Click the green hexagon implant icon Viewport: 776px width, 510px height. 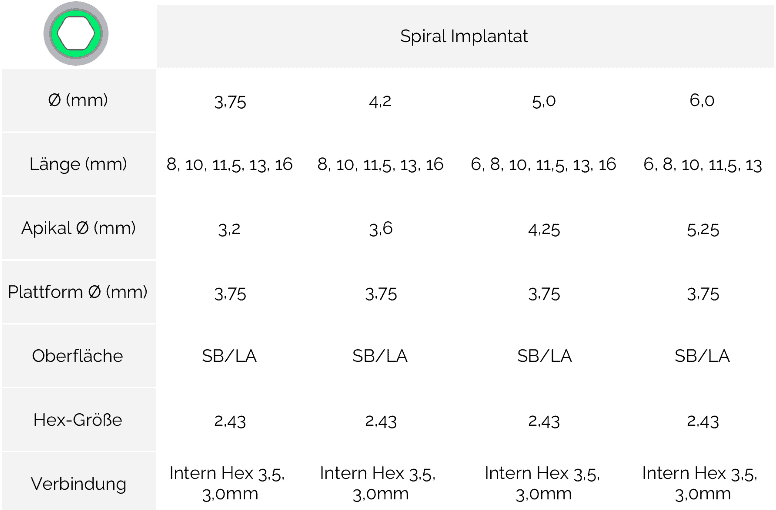pos(76,34)
